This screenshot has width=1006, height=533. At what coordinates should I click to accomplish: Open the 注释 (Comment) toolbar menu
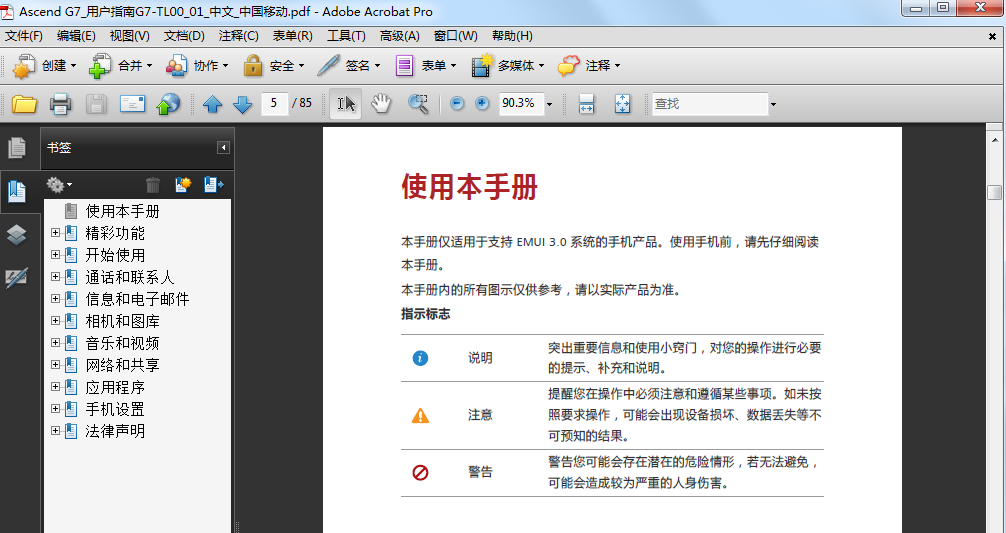point(588,65)
